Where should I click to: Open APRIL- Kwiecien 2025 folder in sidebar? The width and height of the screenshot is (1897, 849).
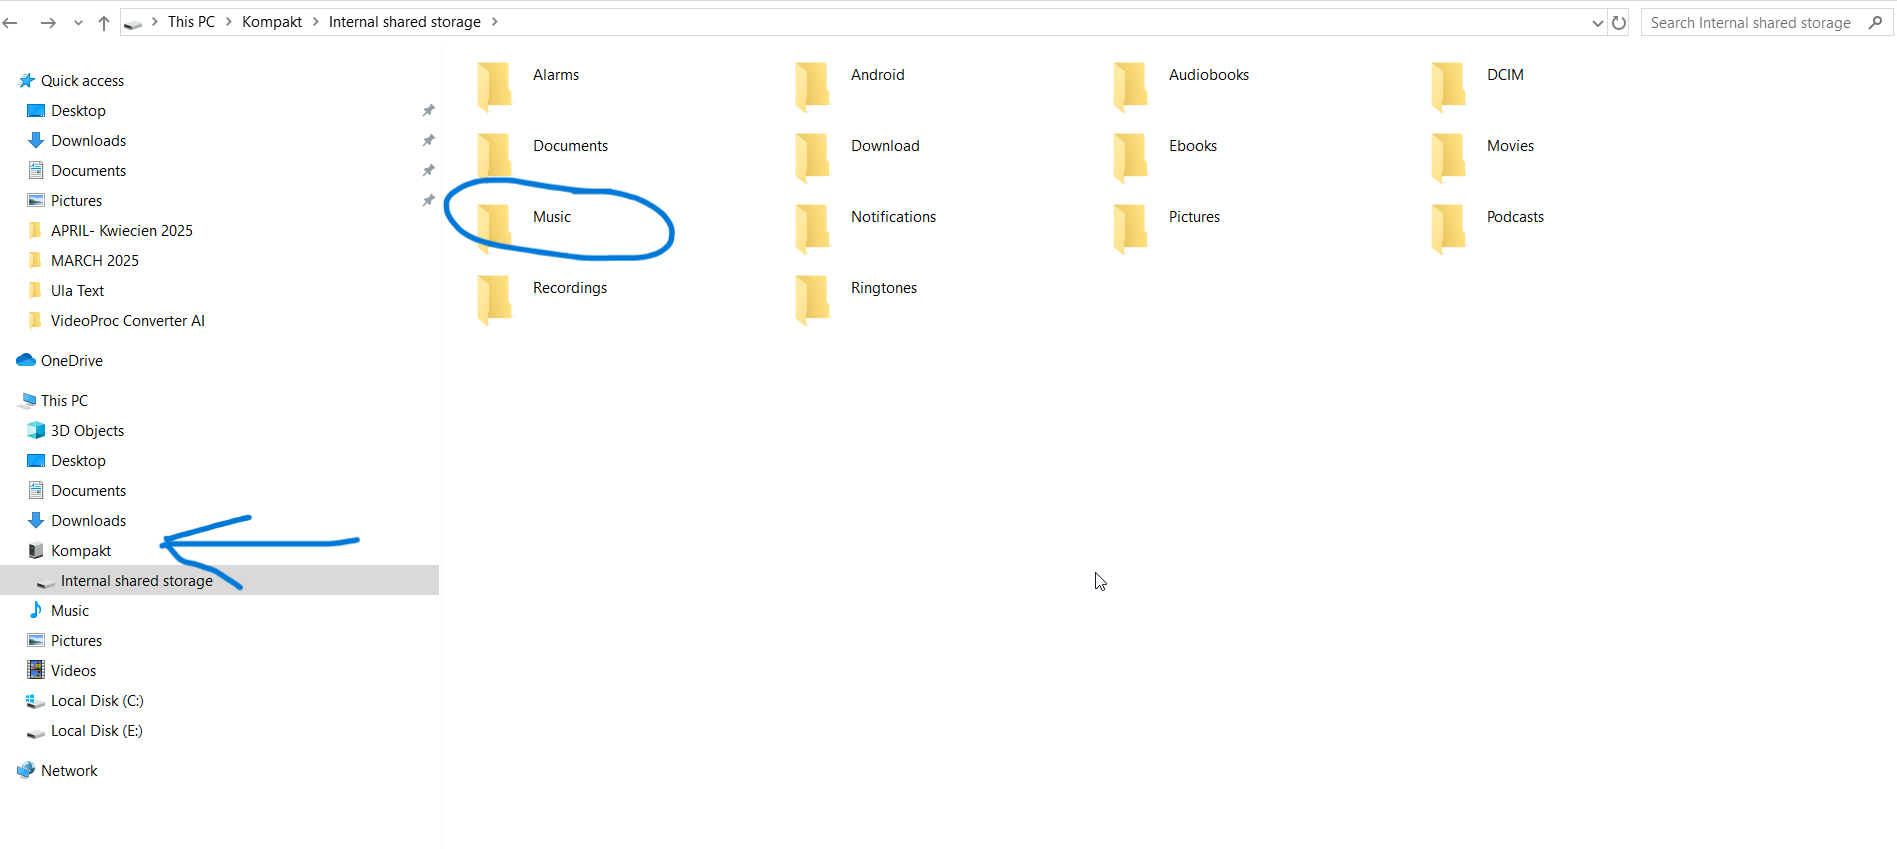click(x=122, y=230)
